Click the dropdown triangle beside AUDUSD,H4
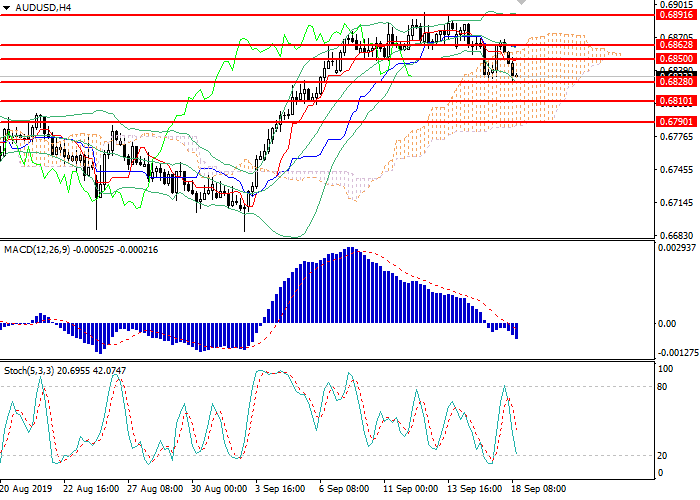 [7, 7]
